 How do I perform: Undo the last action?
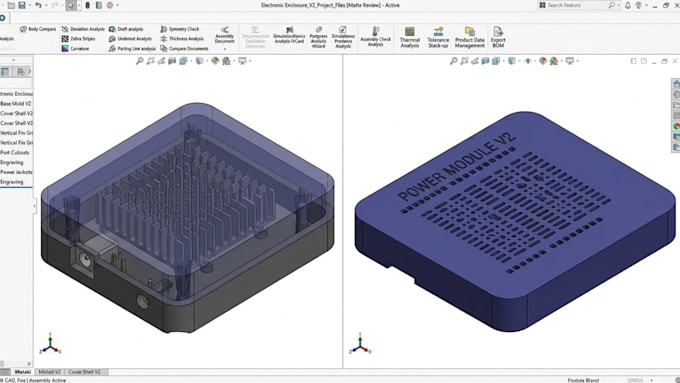pyautogui.click(x=38, y=5)
